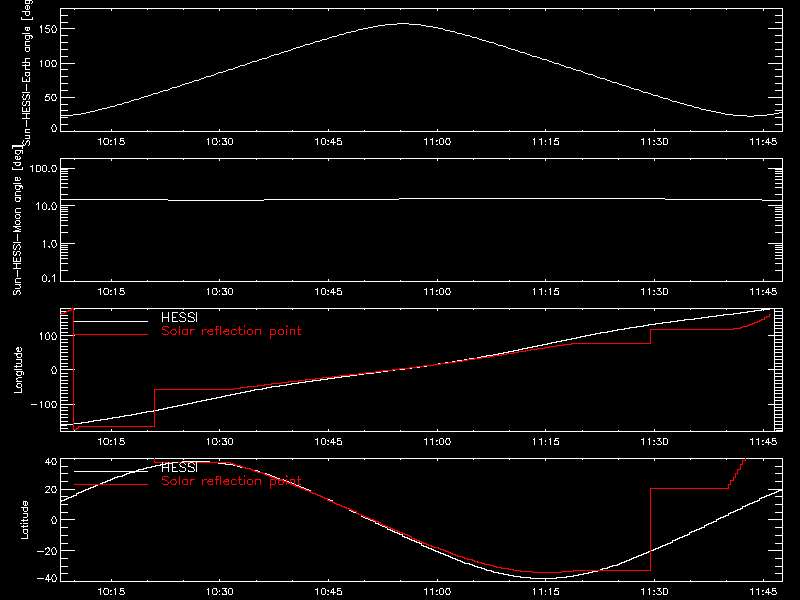
Task: Click the 0.1 tick on Moon angle axis
Action: [49, 278]
